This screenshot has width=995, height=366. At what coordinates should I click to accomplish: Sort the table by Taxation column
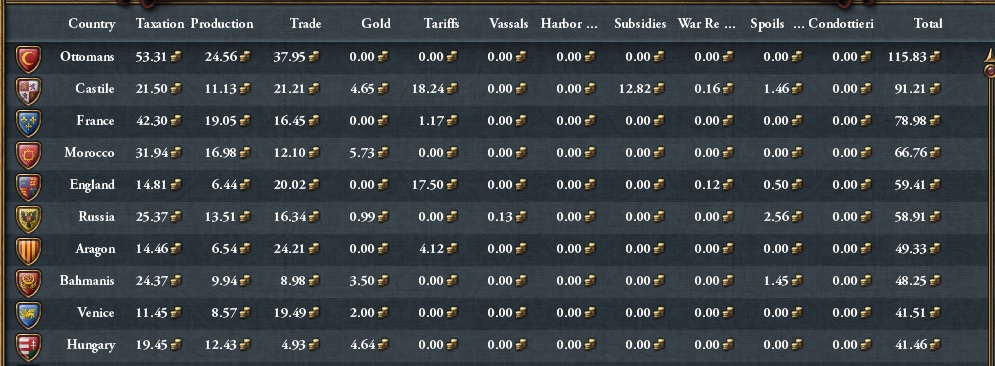(159, 24)
